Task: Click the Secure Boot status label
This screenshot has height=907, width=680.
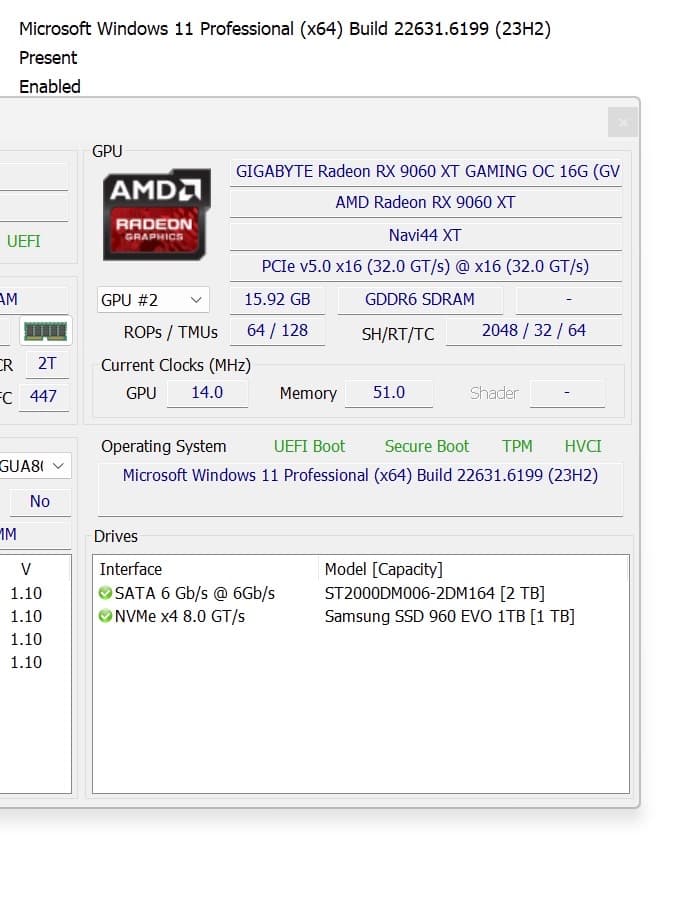Action: pyautogui.click(x=427, y=447)
